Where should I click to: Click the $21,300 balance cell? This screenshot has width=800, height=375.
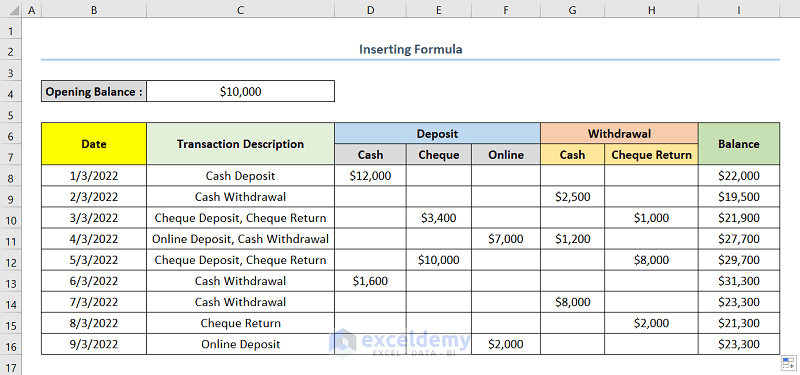pyautogui.click(x=739, y=323)
